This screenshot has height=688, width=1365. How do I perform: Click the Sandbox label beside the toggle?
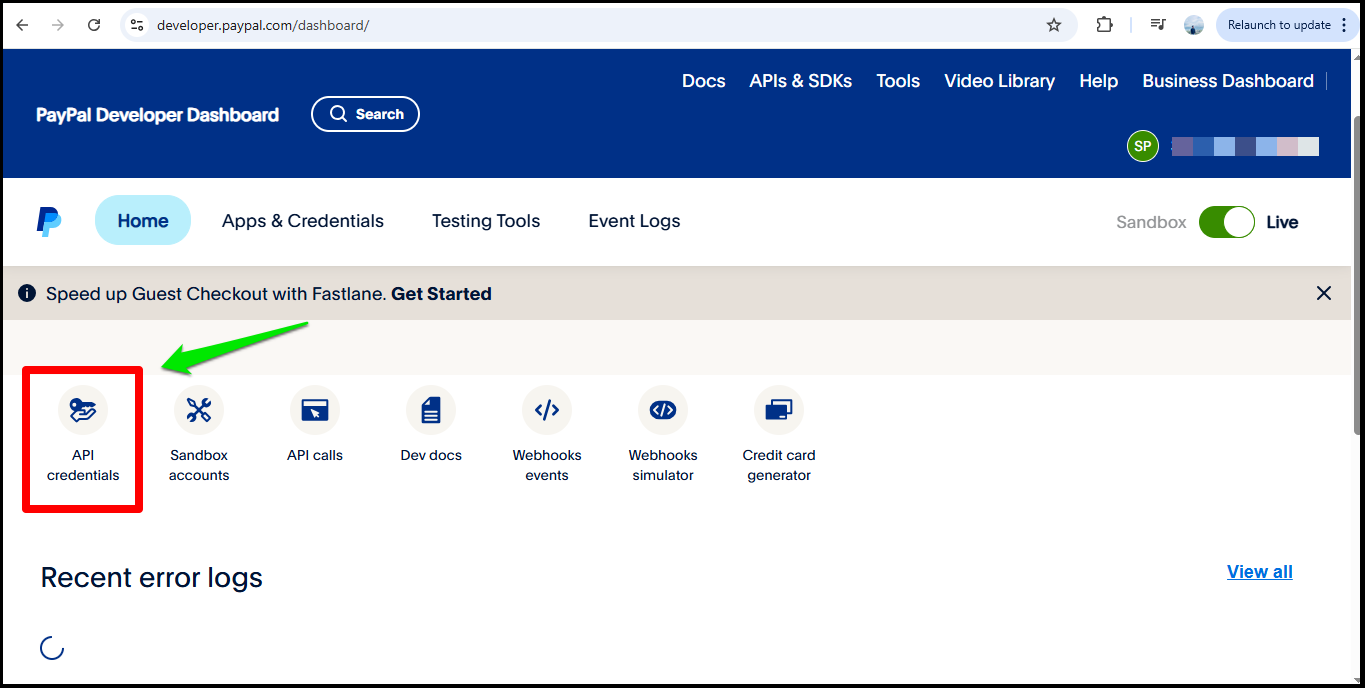tap(1151, 222)
